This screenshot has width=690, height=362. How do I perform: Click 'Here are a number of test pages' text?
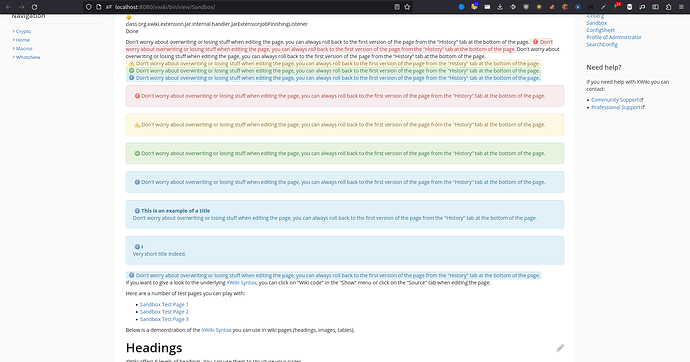point(185,293)
